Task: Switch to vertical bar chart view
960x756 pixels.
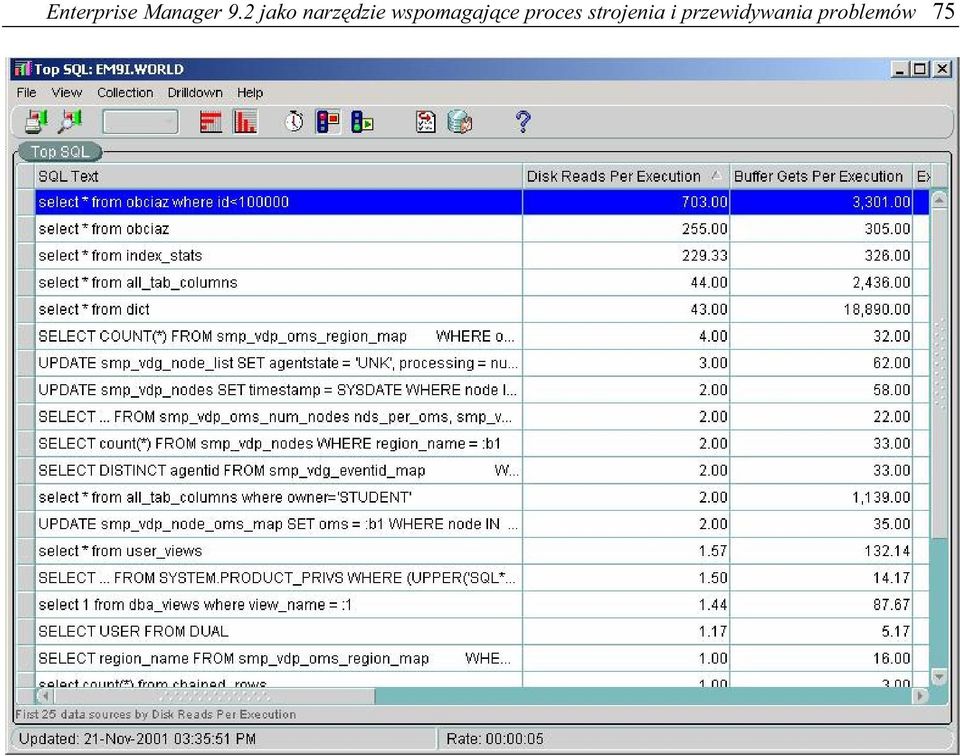Action: [x=246, y=121]
